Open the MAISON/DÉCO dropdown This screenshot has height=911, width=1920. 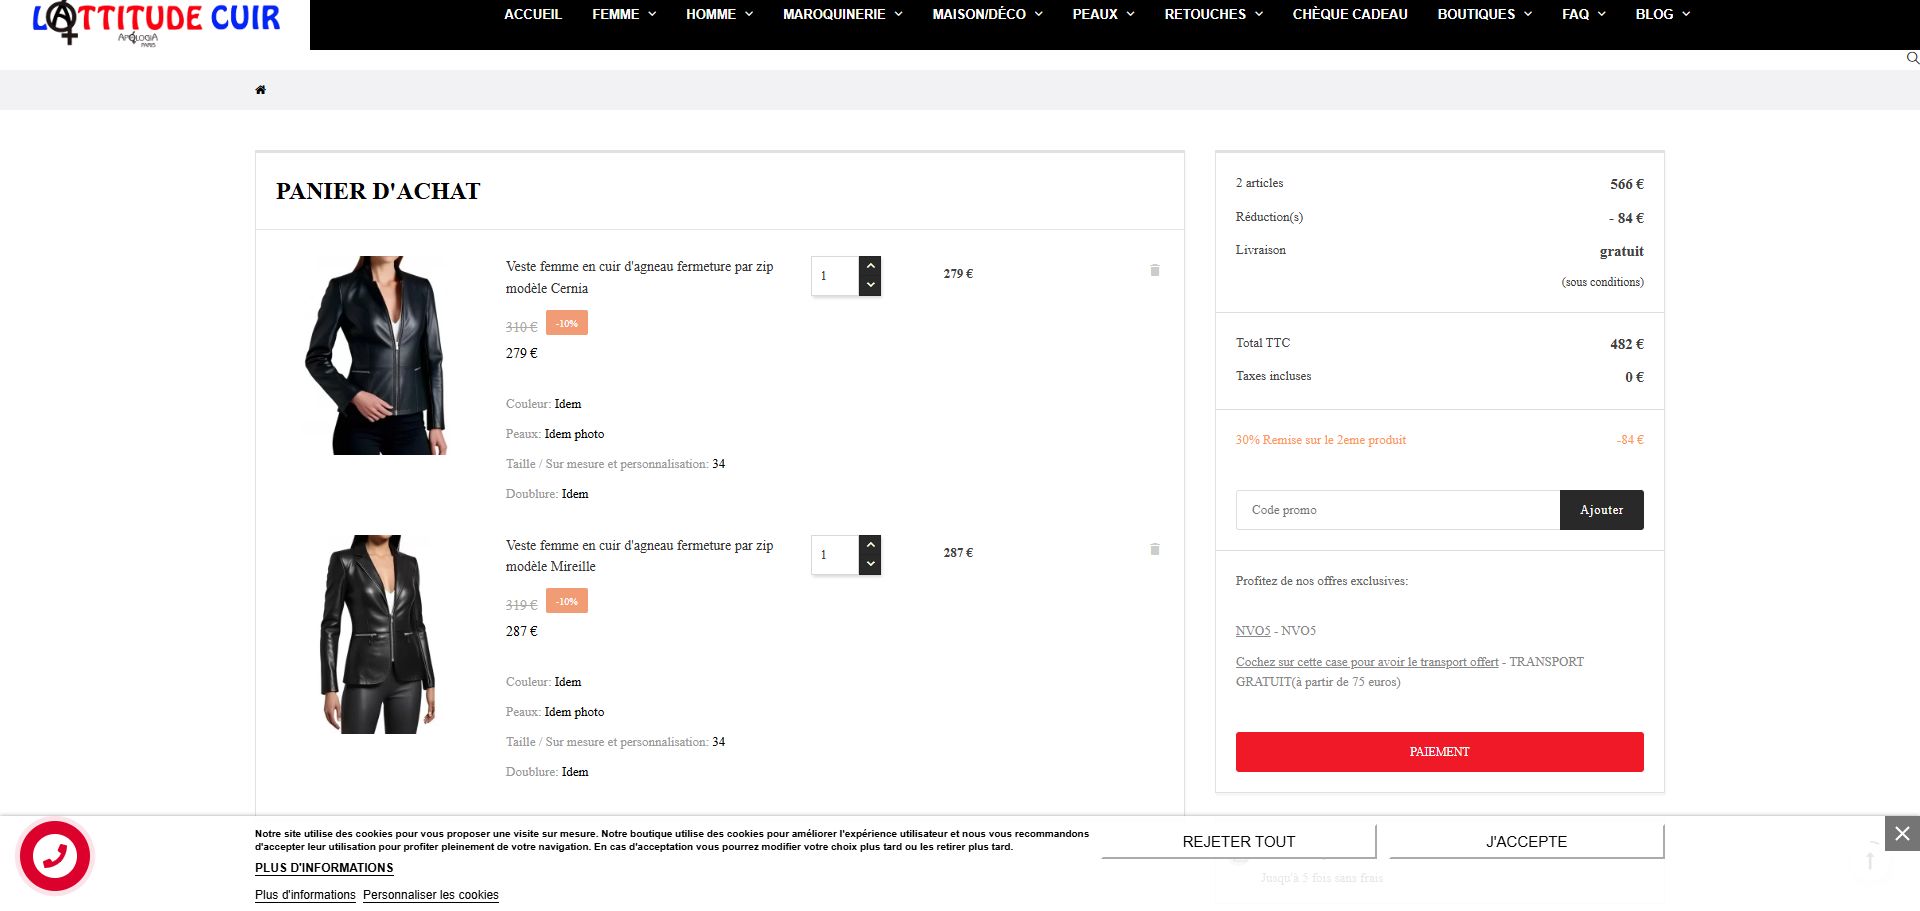[x=987, y=14]
